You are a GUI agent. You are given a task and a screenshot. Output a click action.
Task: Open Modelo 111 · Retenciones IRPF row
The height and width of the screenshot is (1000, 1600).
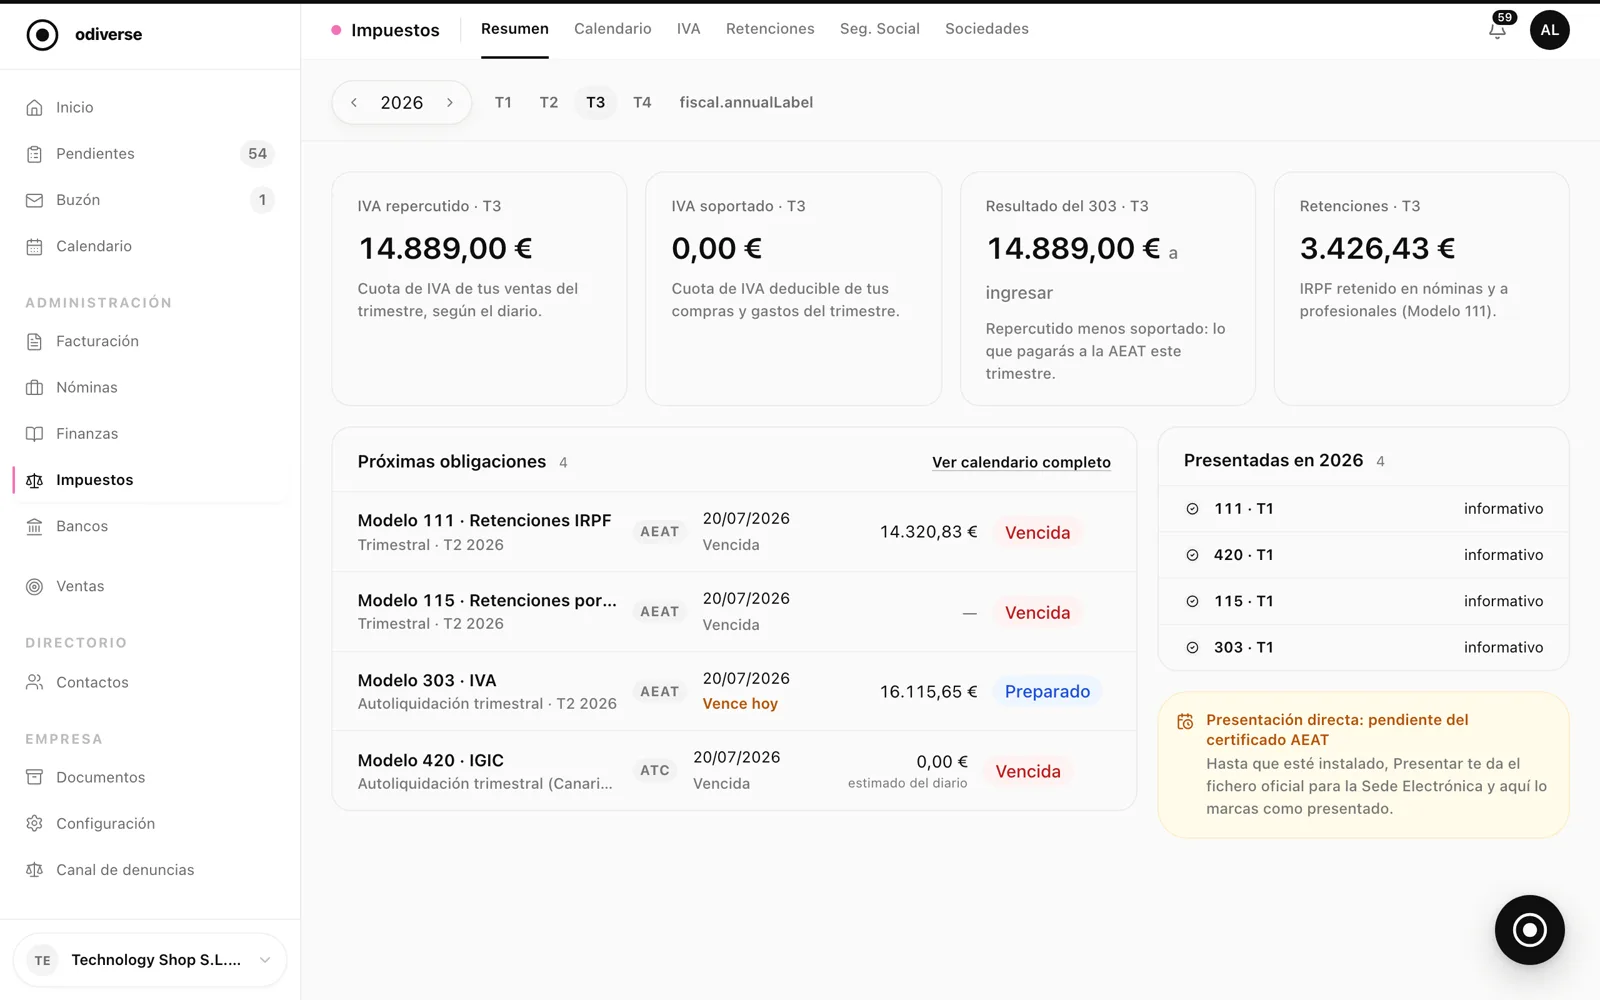pyautogui.click(x=734, y=532)
